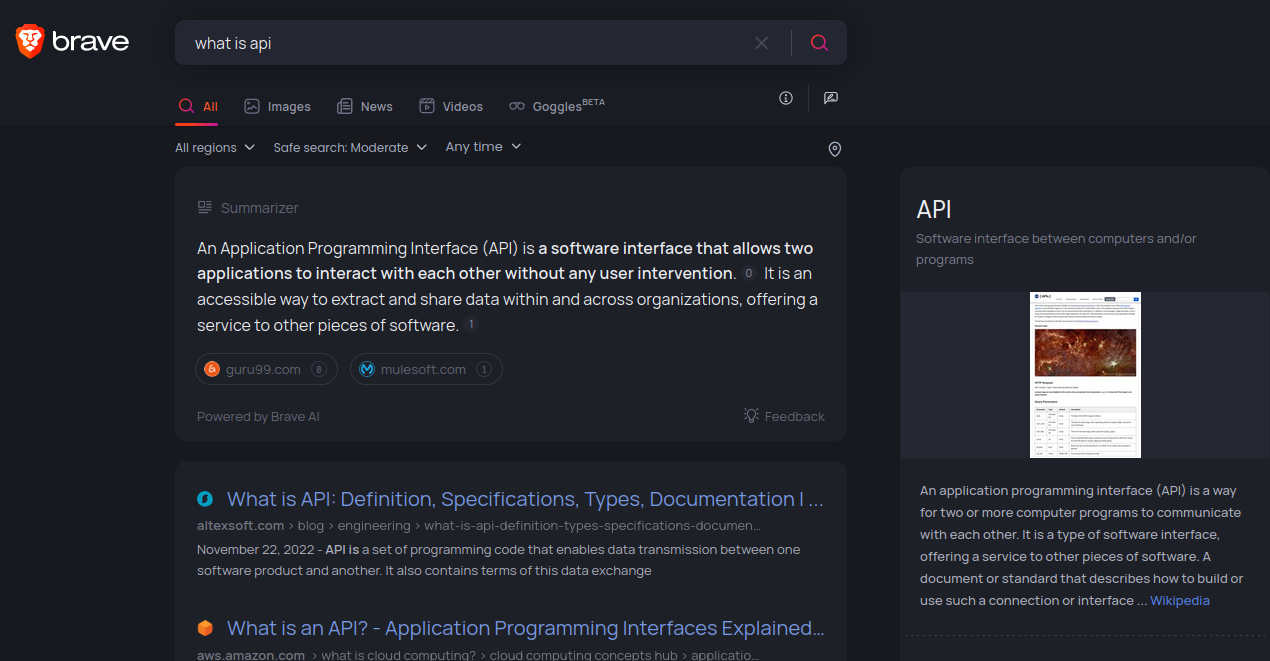Clear the search query with X icon
Screen dimensions: 1270x661
762,43
